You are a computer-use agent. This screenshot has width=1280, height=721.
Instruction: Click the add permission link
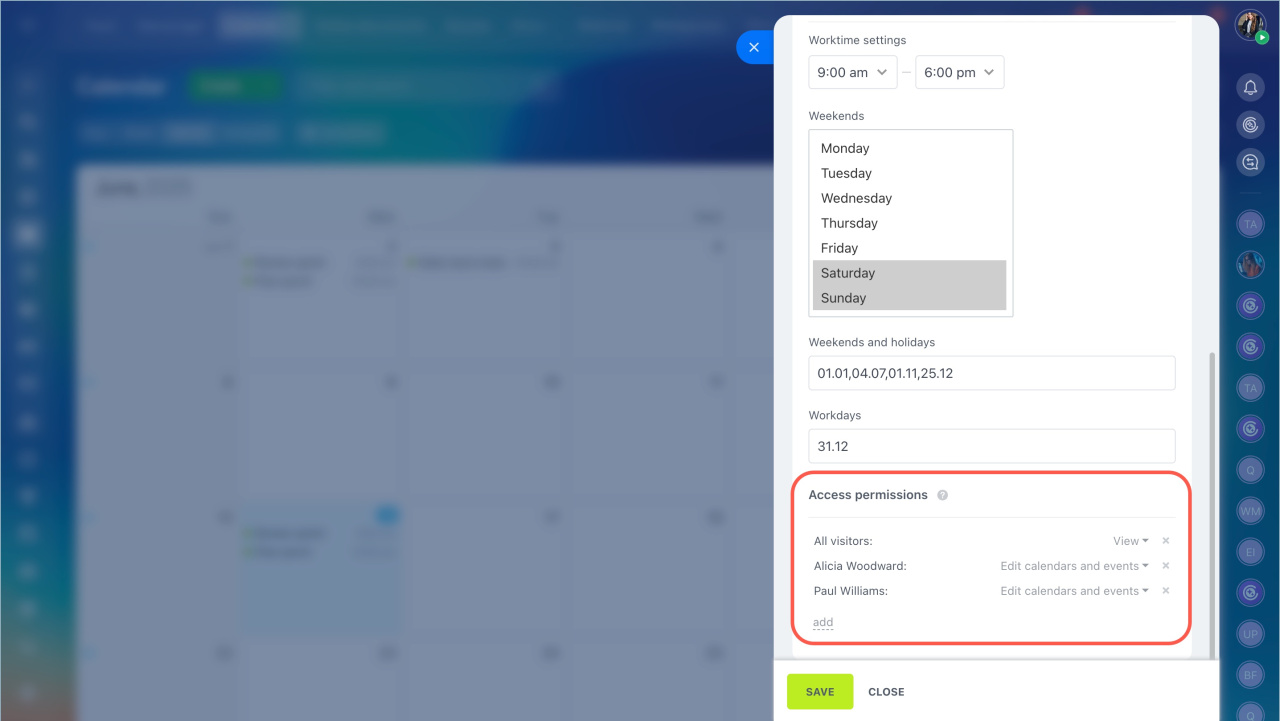pos(822,622)
